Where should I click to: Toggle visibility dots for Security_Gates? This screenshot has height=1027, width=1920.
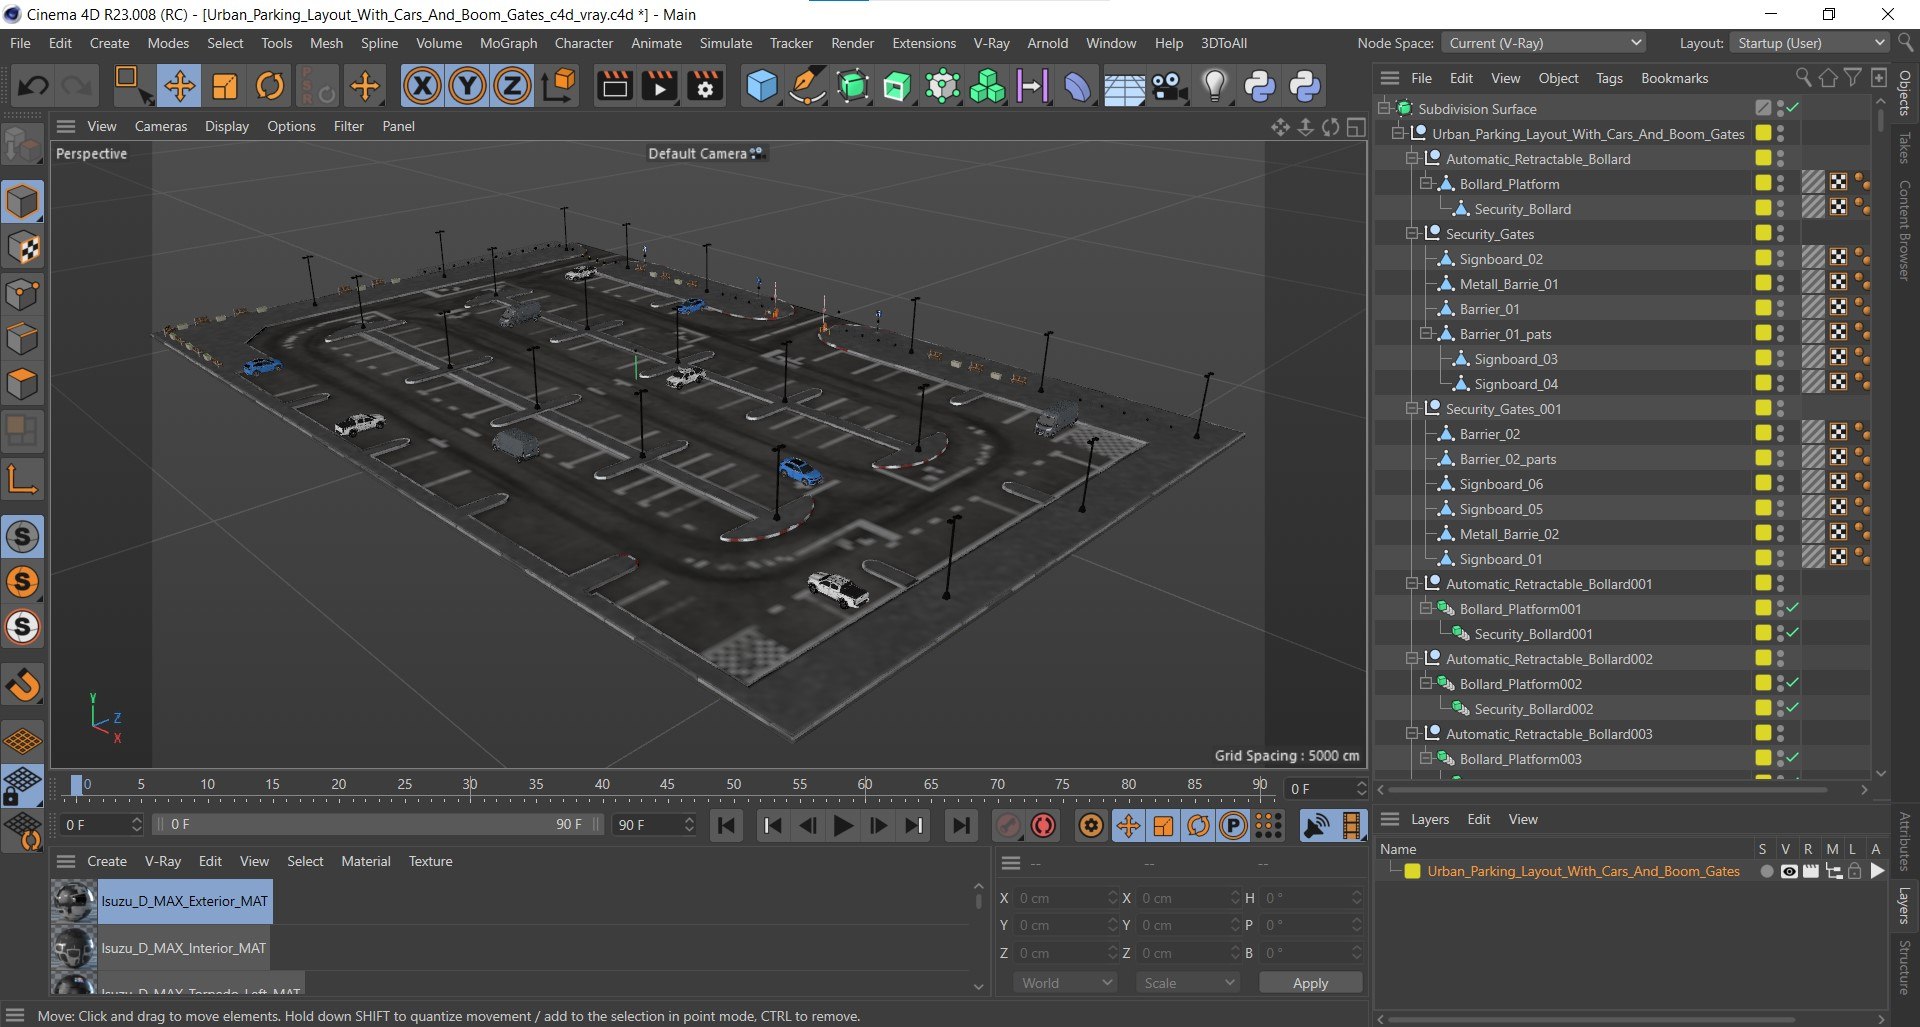[1781, 233]
